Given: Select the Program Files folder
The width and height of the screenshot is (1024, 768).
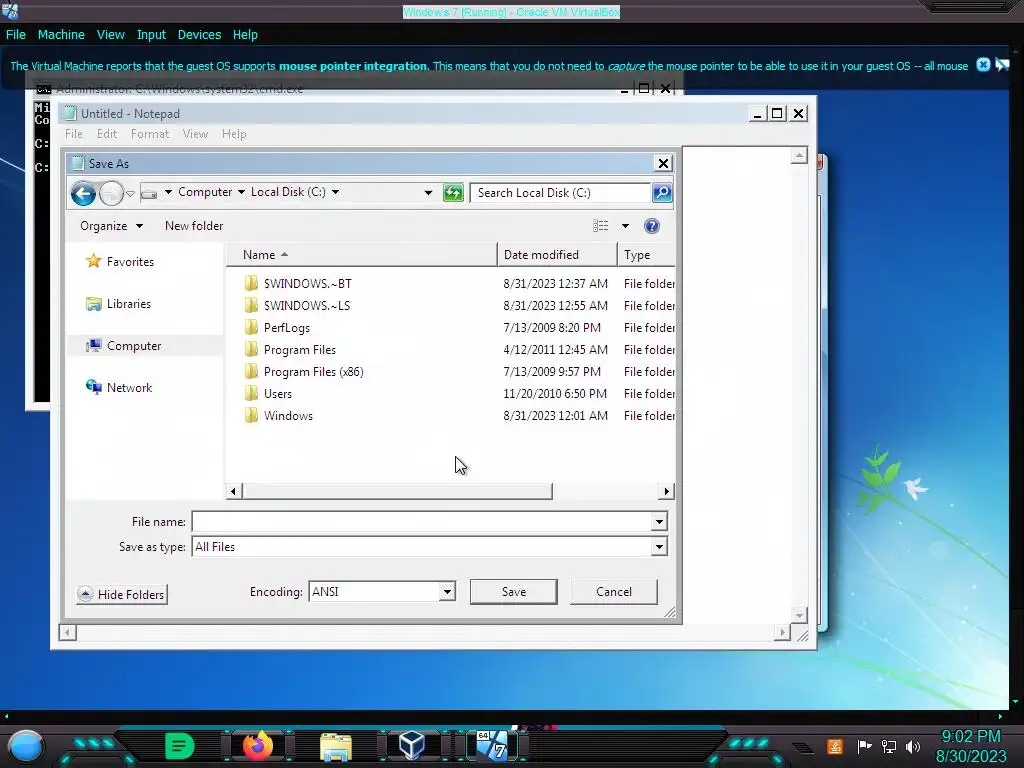Looking at the screenshot, I should (x=299, y=350).
